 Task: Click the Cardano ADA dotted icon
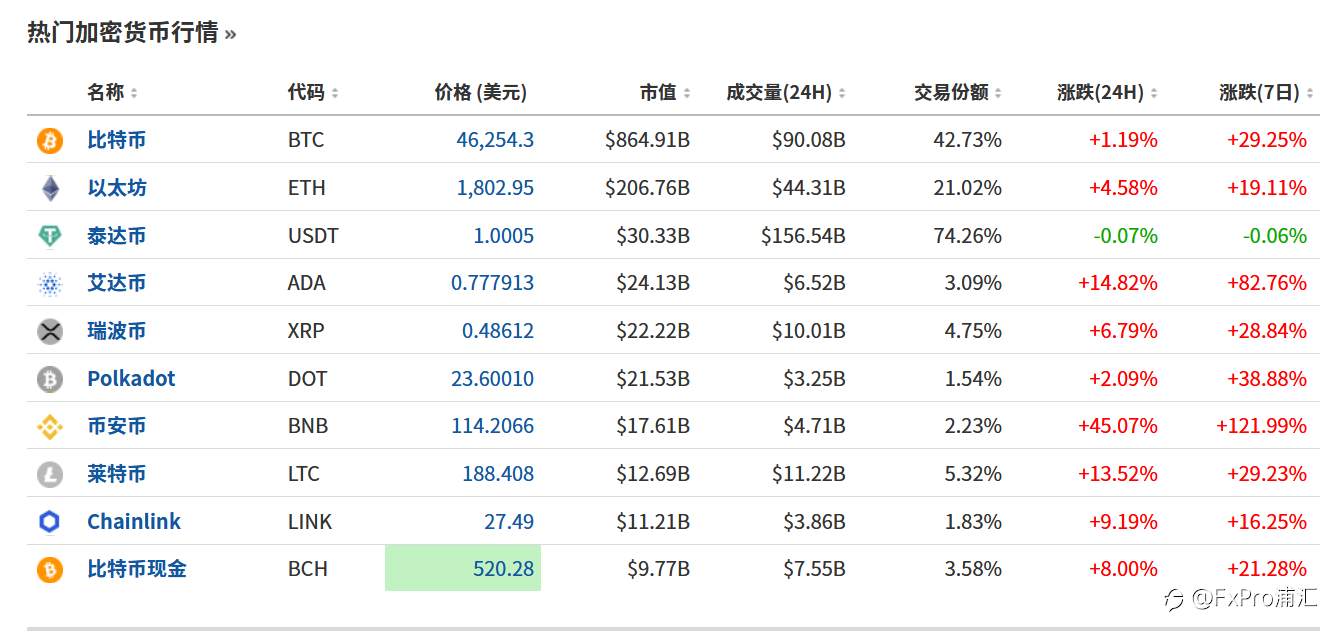[x=50, y=284]
